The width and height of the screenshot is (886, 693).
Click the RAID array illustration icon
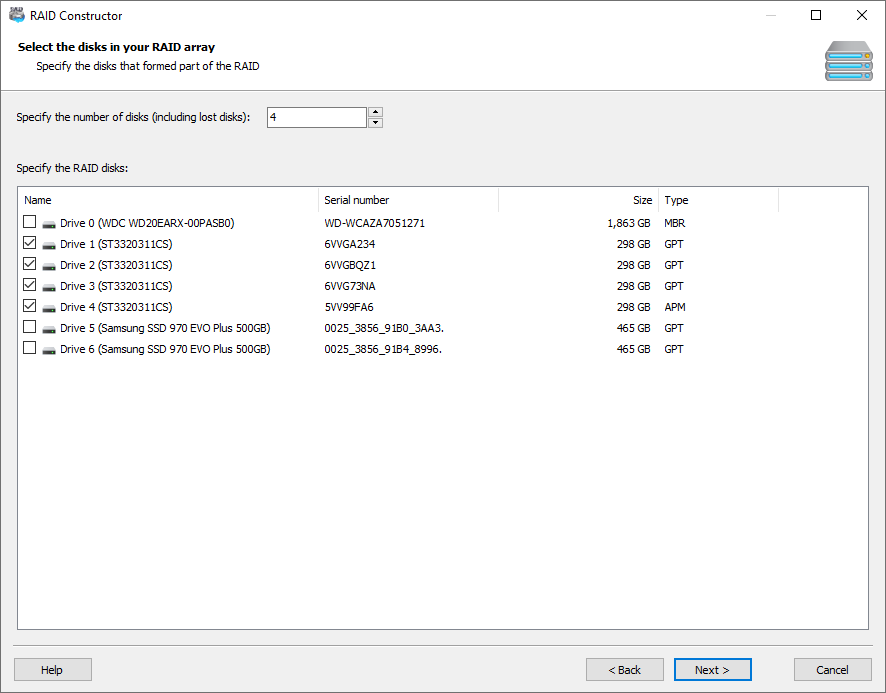pyautogui.click(x=848, y=61)
